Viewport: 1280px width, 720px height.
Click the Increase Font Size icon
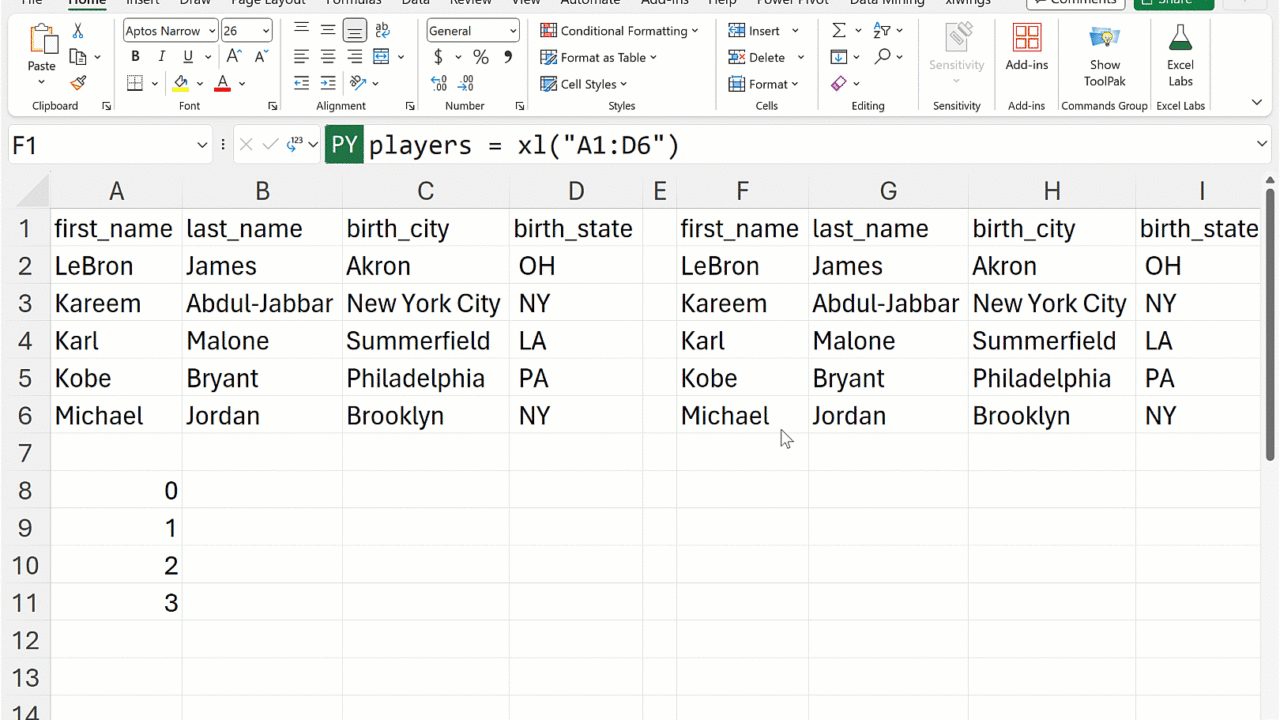point(234,58)
